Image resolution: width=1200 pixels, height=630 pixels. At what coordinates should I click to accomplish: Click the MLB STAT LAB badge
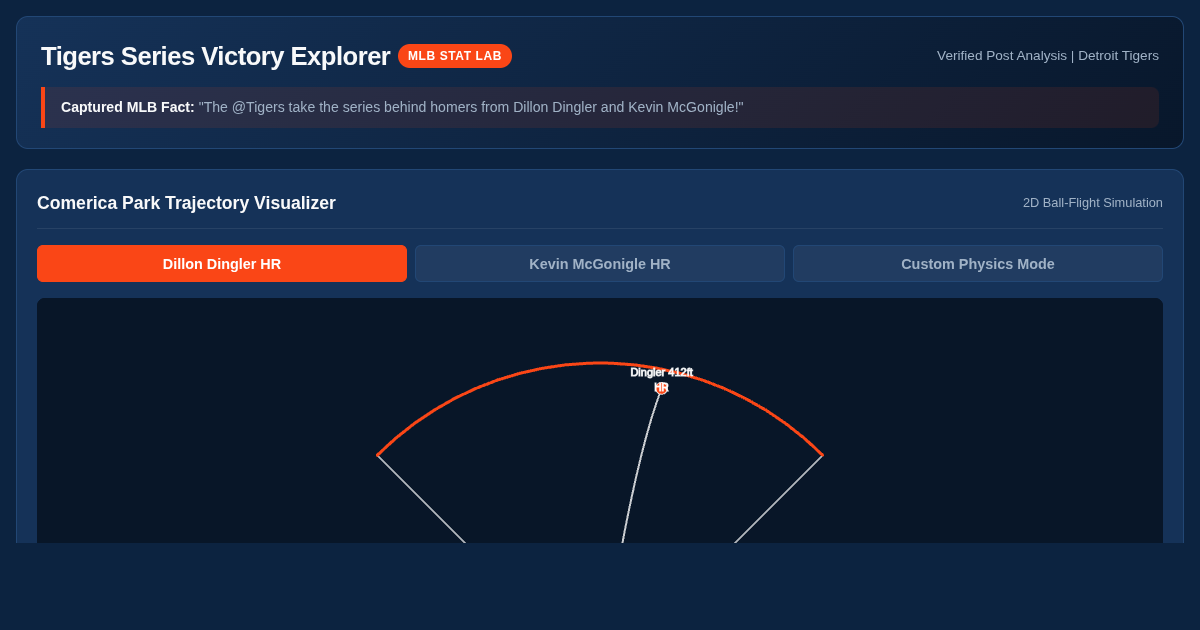[x=455, y=56]
